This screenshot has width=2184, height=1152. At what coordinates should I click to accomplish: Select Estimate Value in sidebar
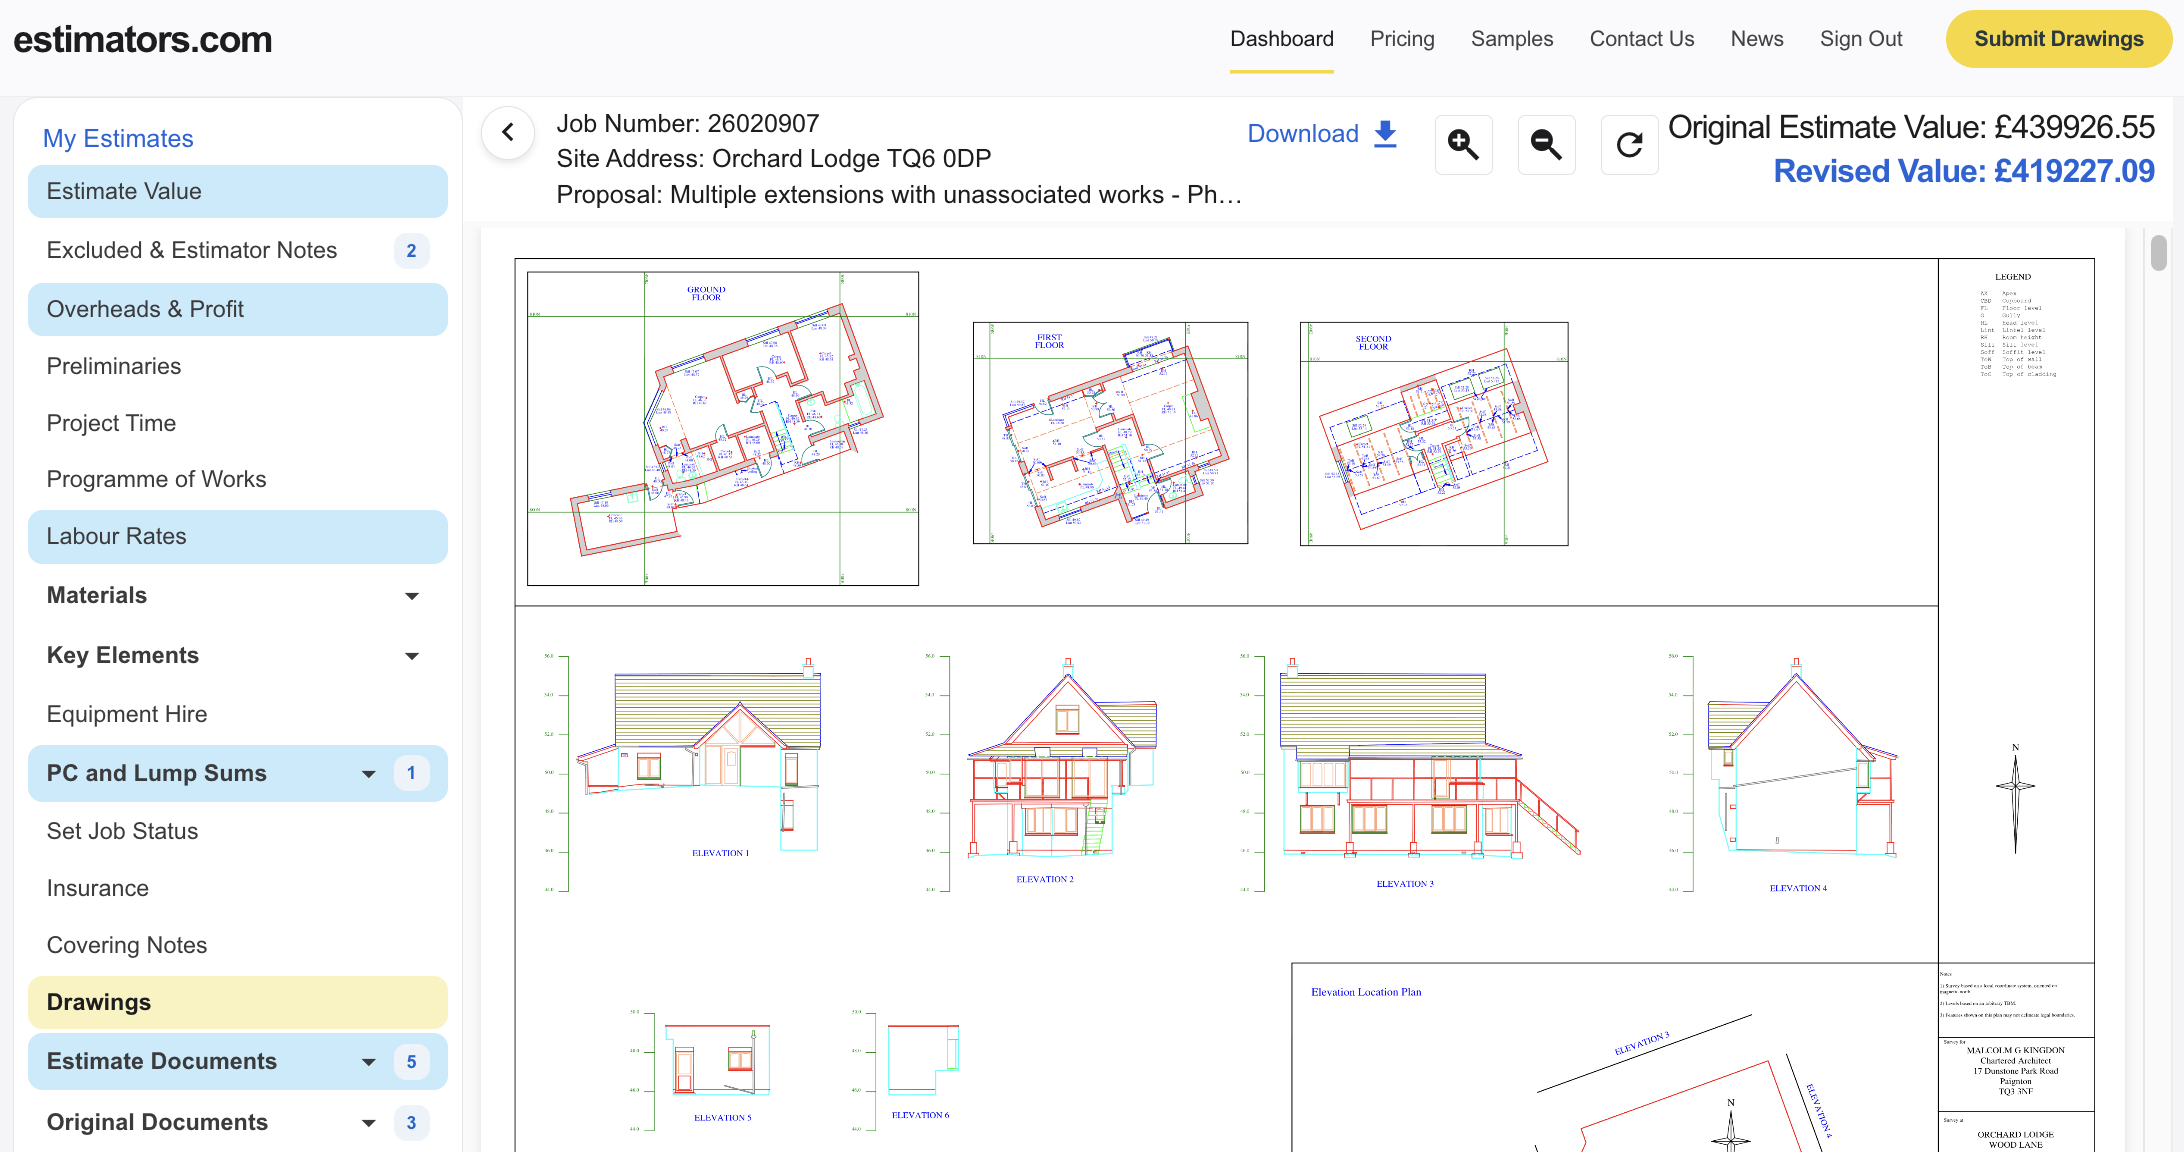coord(238,192)
